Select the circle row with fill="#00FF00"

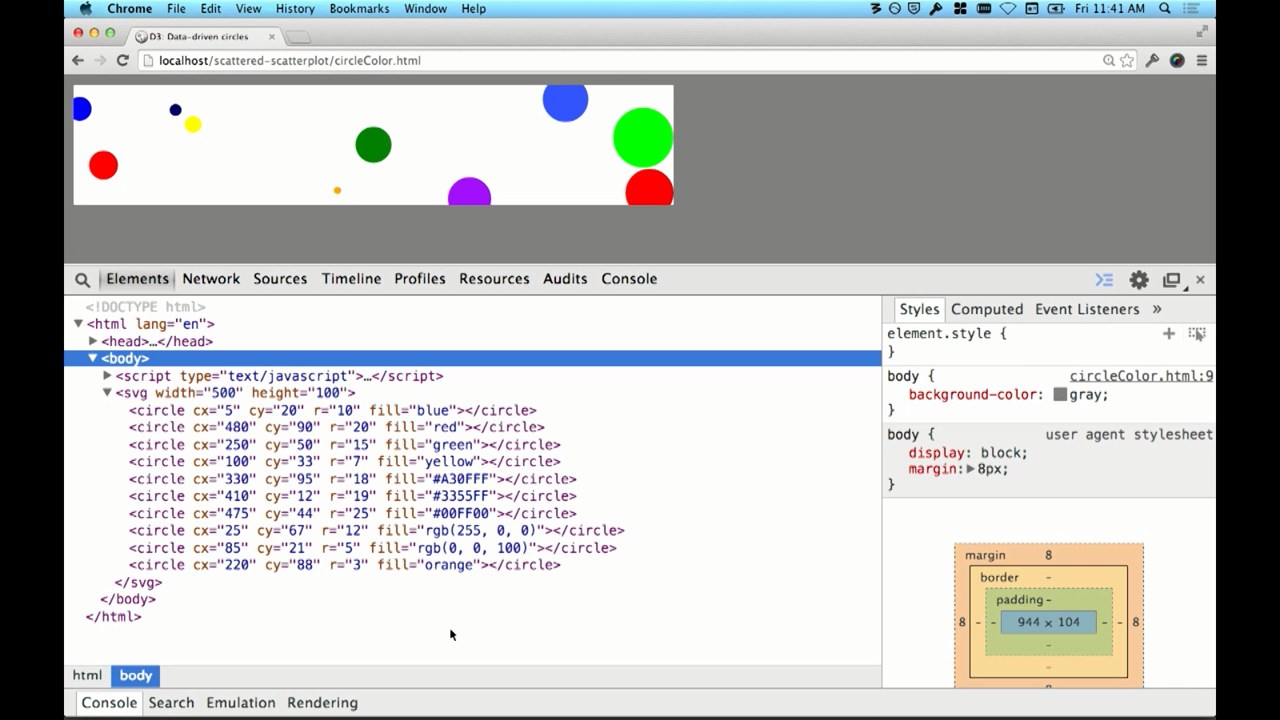tap(352, 513)
